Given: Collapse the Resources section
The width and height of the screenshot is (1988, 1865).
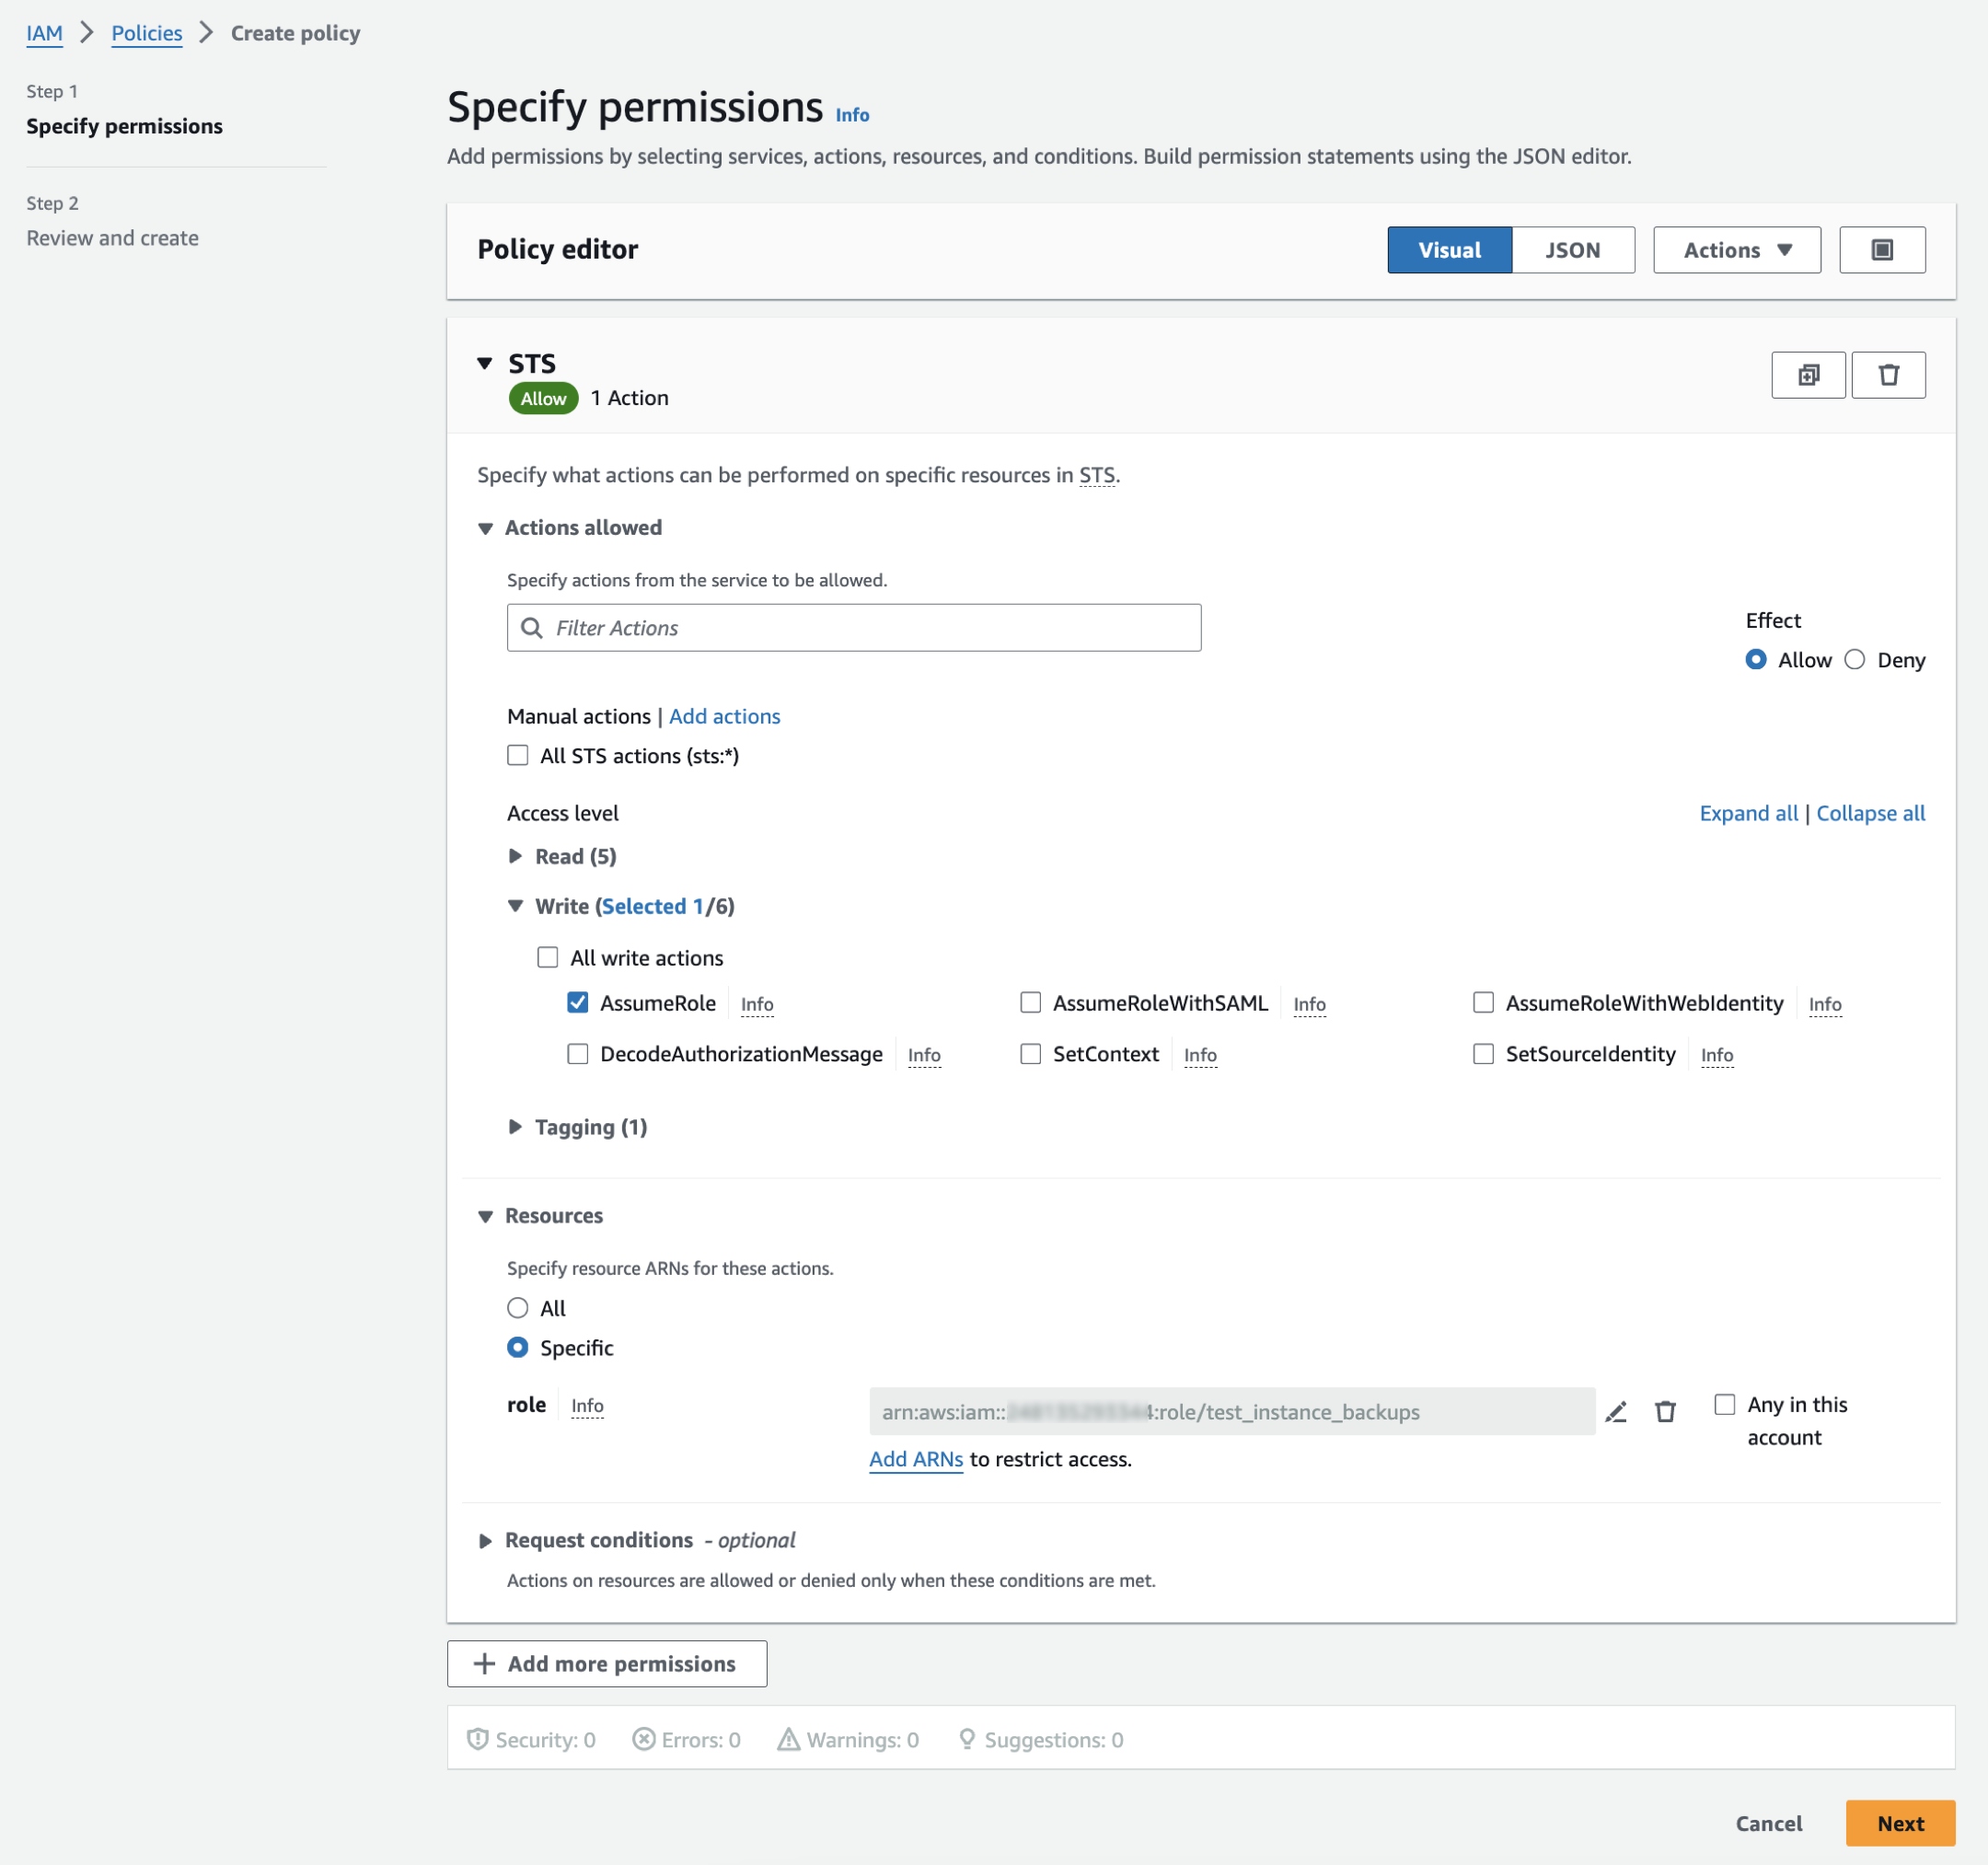Looking at the screenshot, I should (x=485, y=1216).
